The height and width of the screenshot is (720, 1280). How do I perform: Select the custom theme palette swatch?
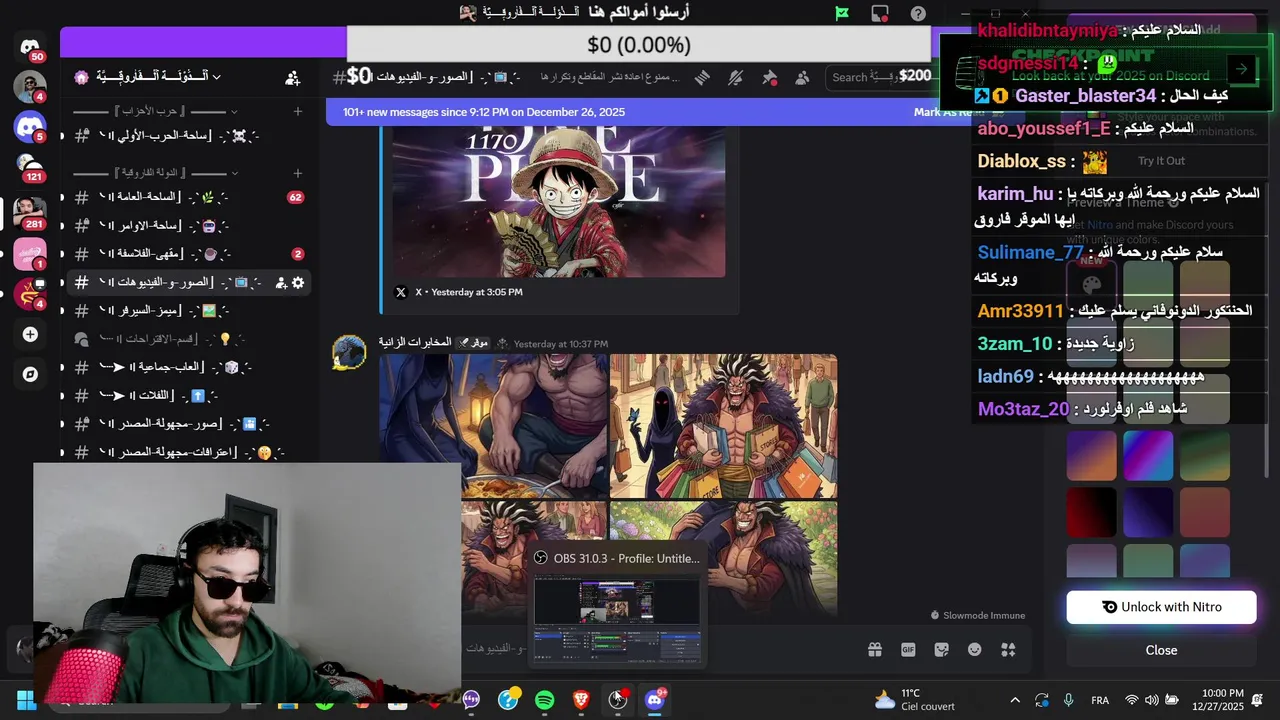tap(1091, 284)
